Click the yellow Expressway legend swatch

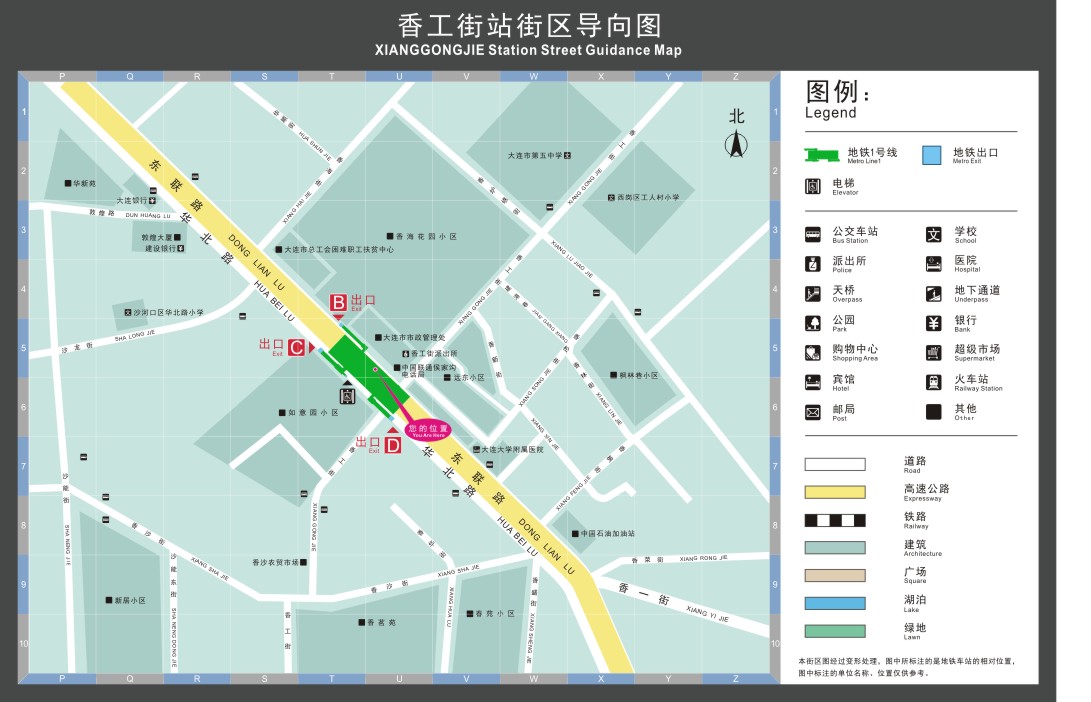click(x=834, y=492)
